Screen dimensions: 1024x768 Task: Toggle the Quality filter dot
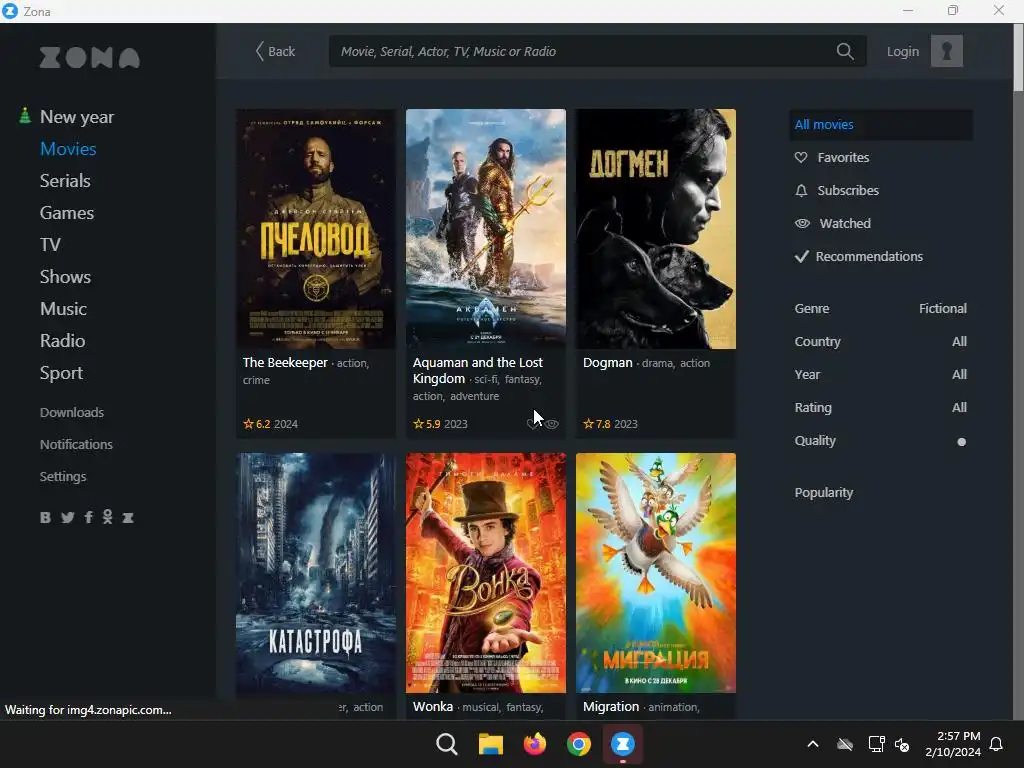(x=961, y=441)
